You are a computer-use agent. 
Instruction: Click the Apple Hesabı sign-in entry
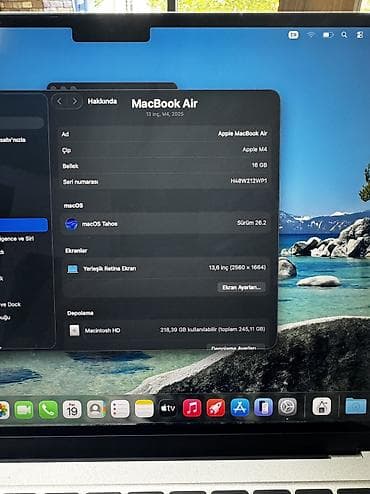click(x=13, y=139)
